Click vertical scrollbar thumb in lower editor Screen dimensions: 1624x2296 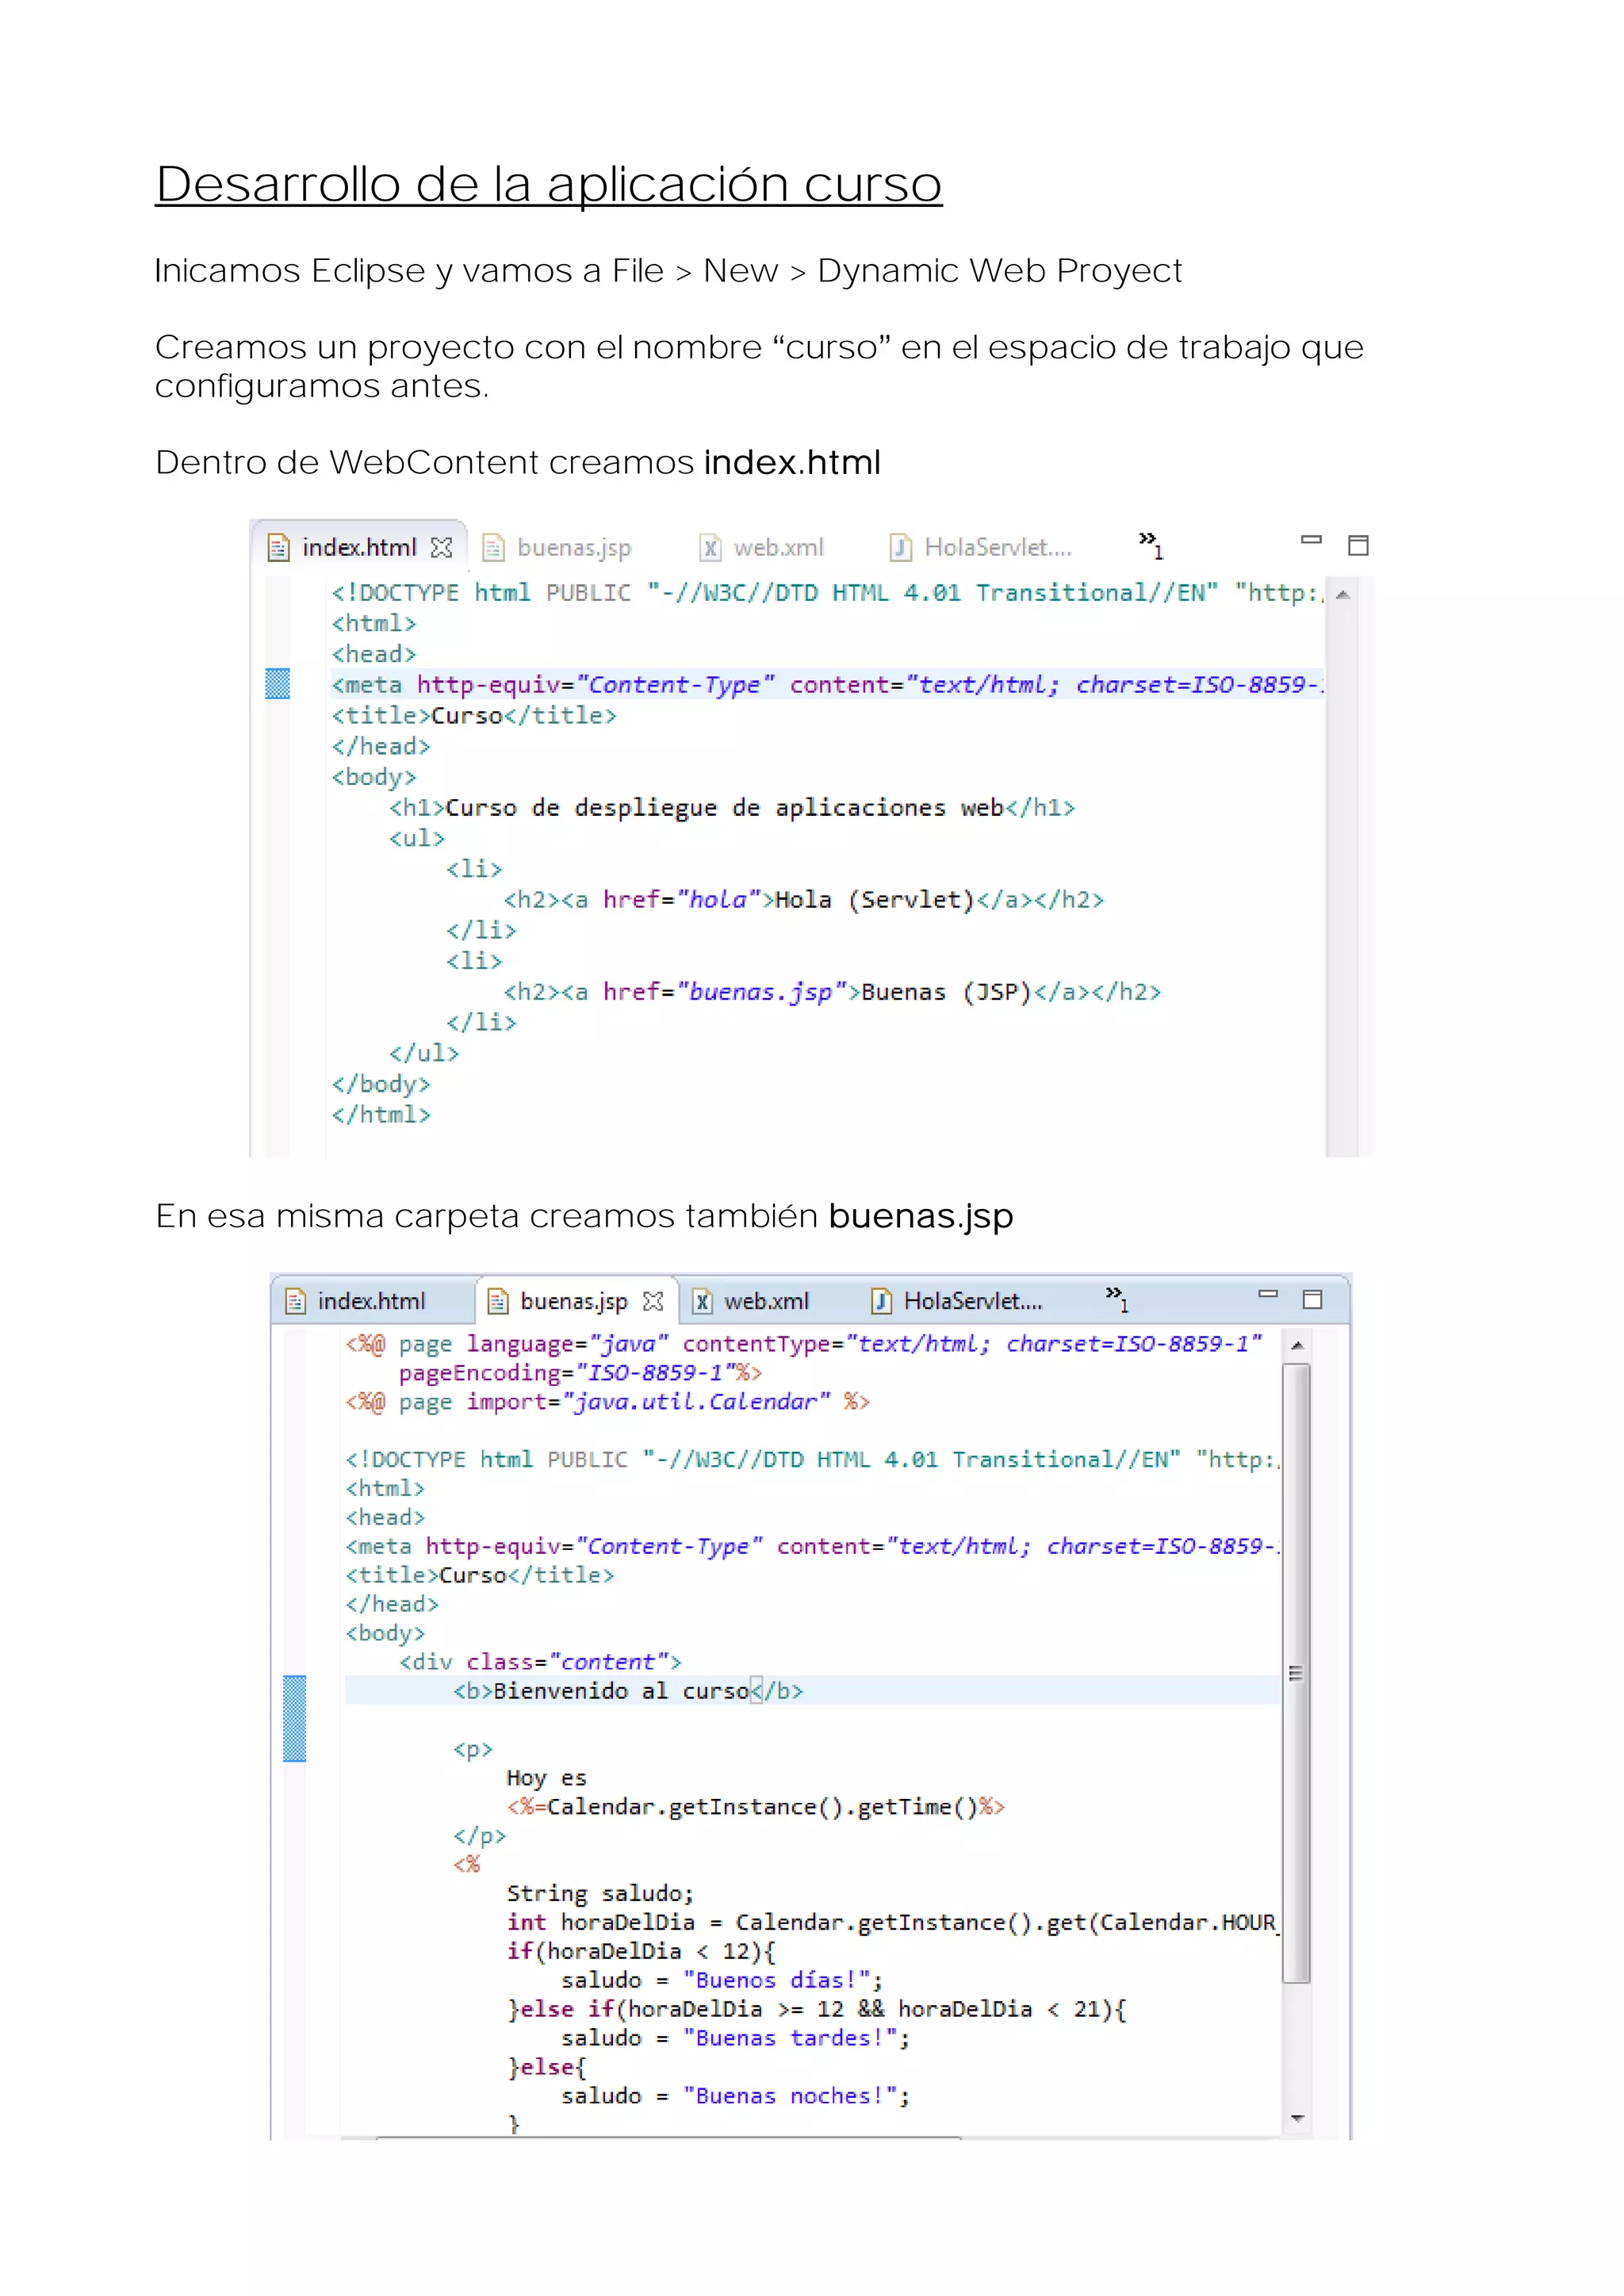point(1296,1673)
